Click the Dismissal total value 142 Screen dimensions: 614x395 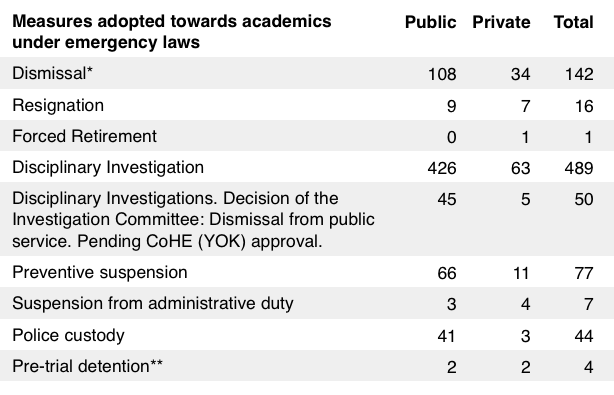click(x=579, y=74)
